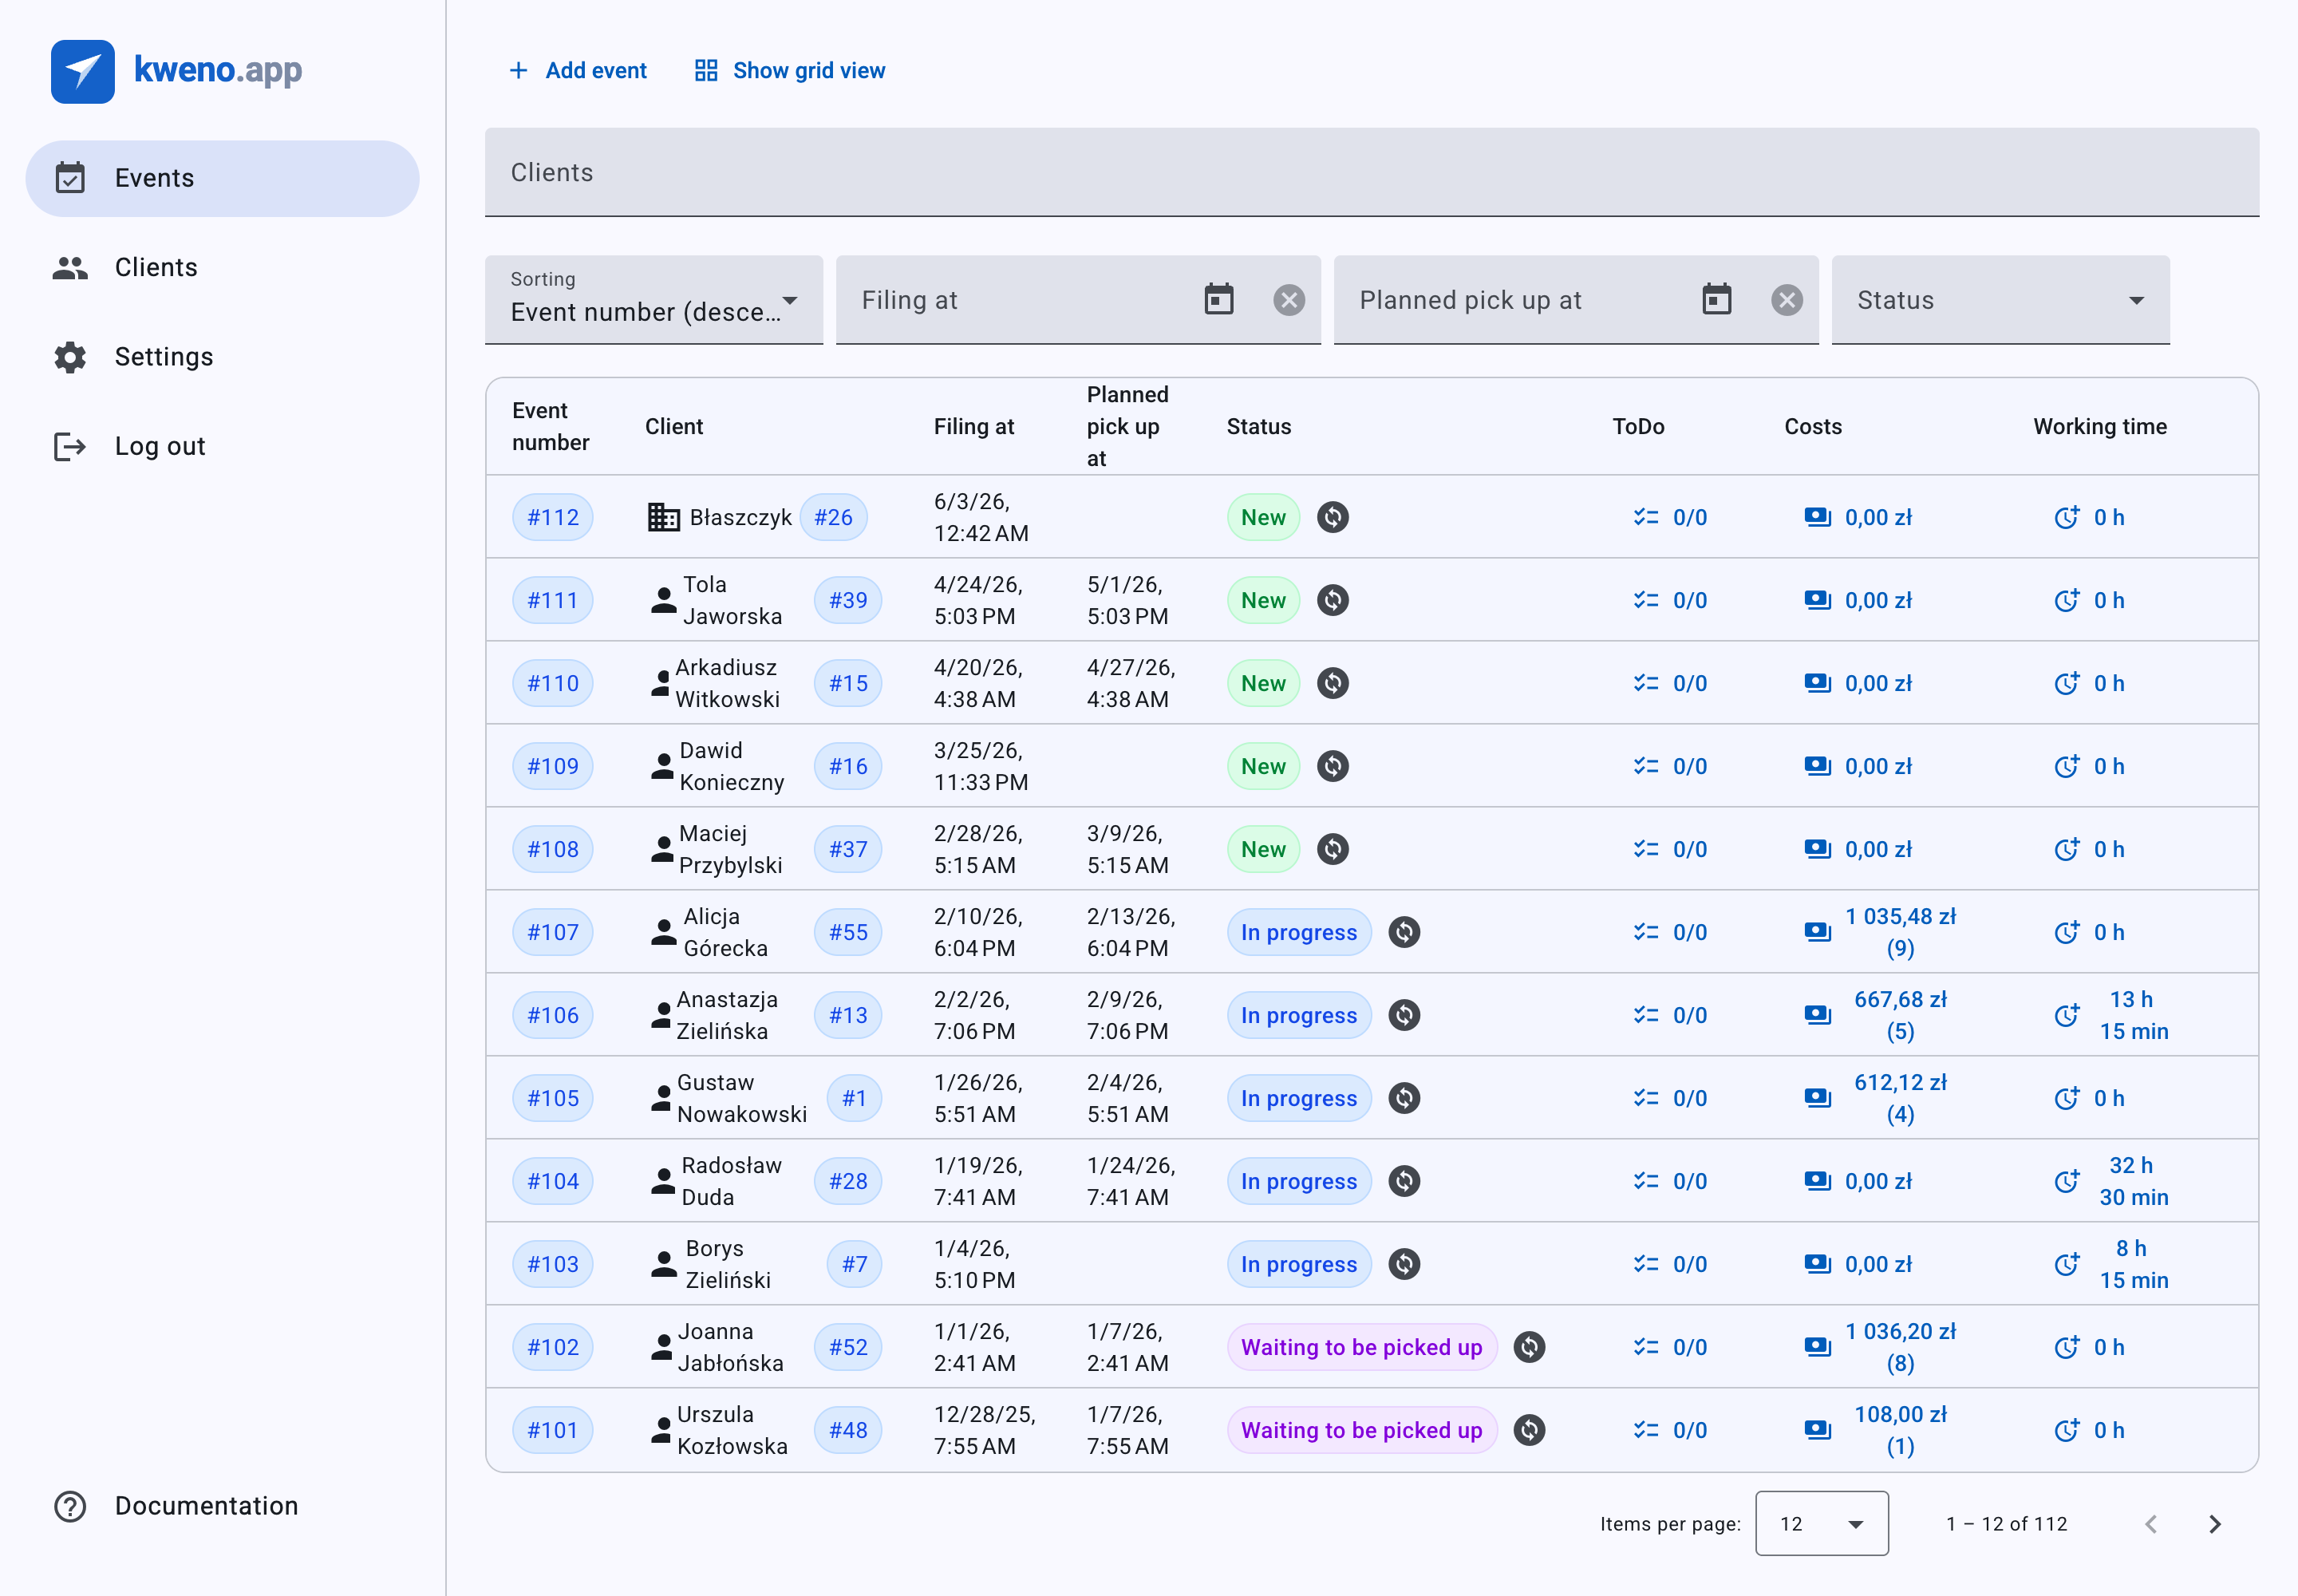Open client #39 Tola Jaworska
Image resolution: width=2298 pixels, height=1596 pixels.
(848, 600)
